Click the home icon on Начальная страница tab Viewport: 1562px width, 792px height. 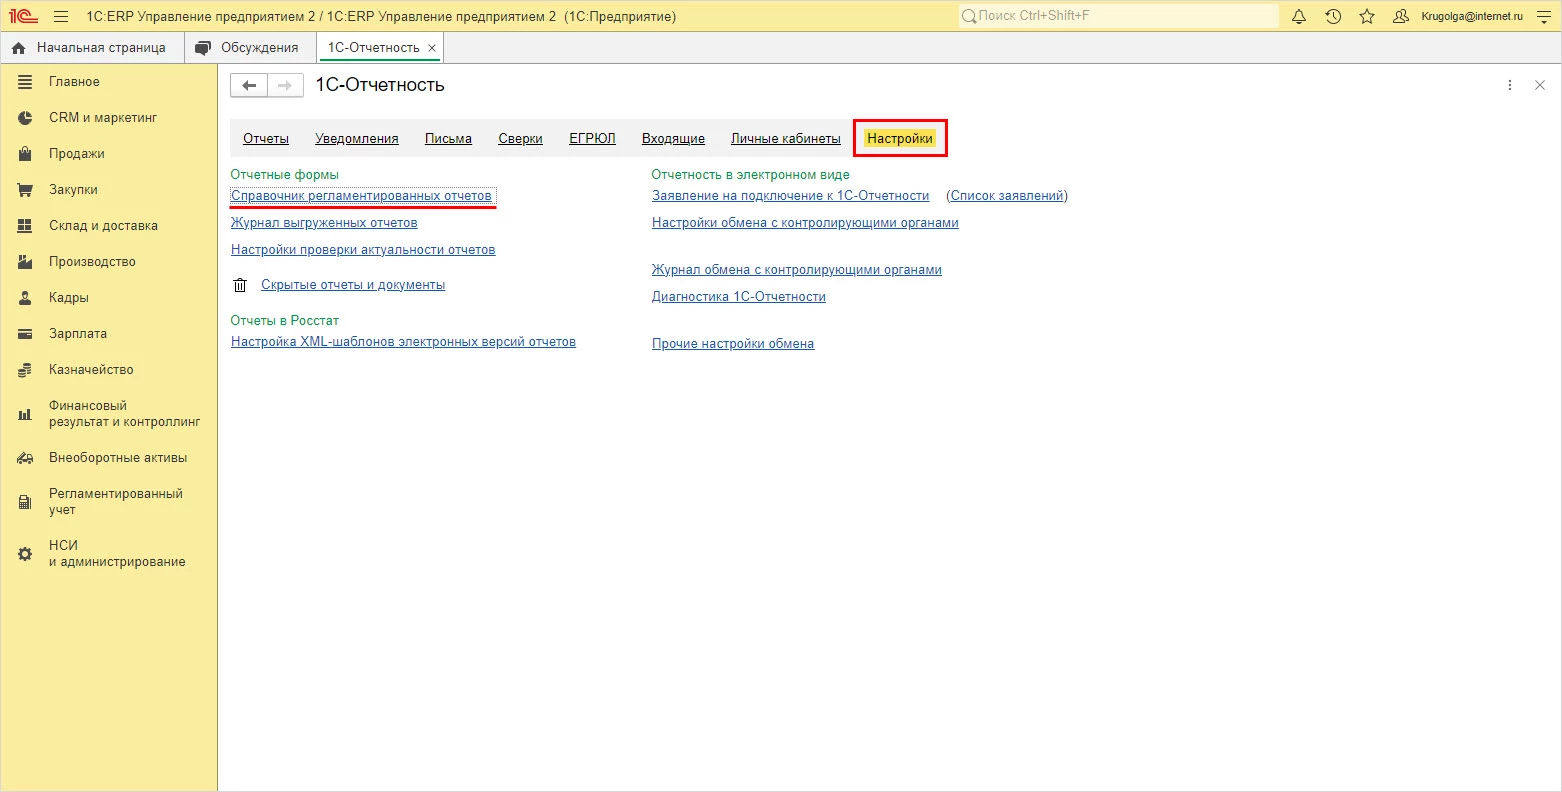(x=19, y=48)
